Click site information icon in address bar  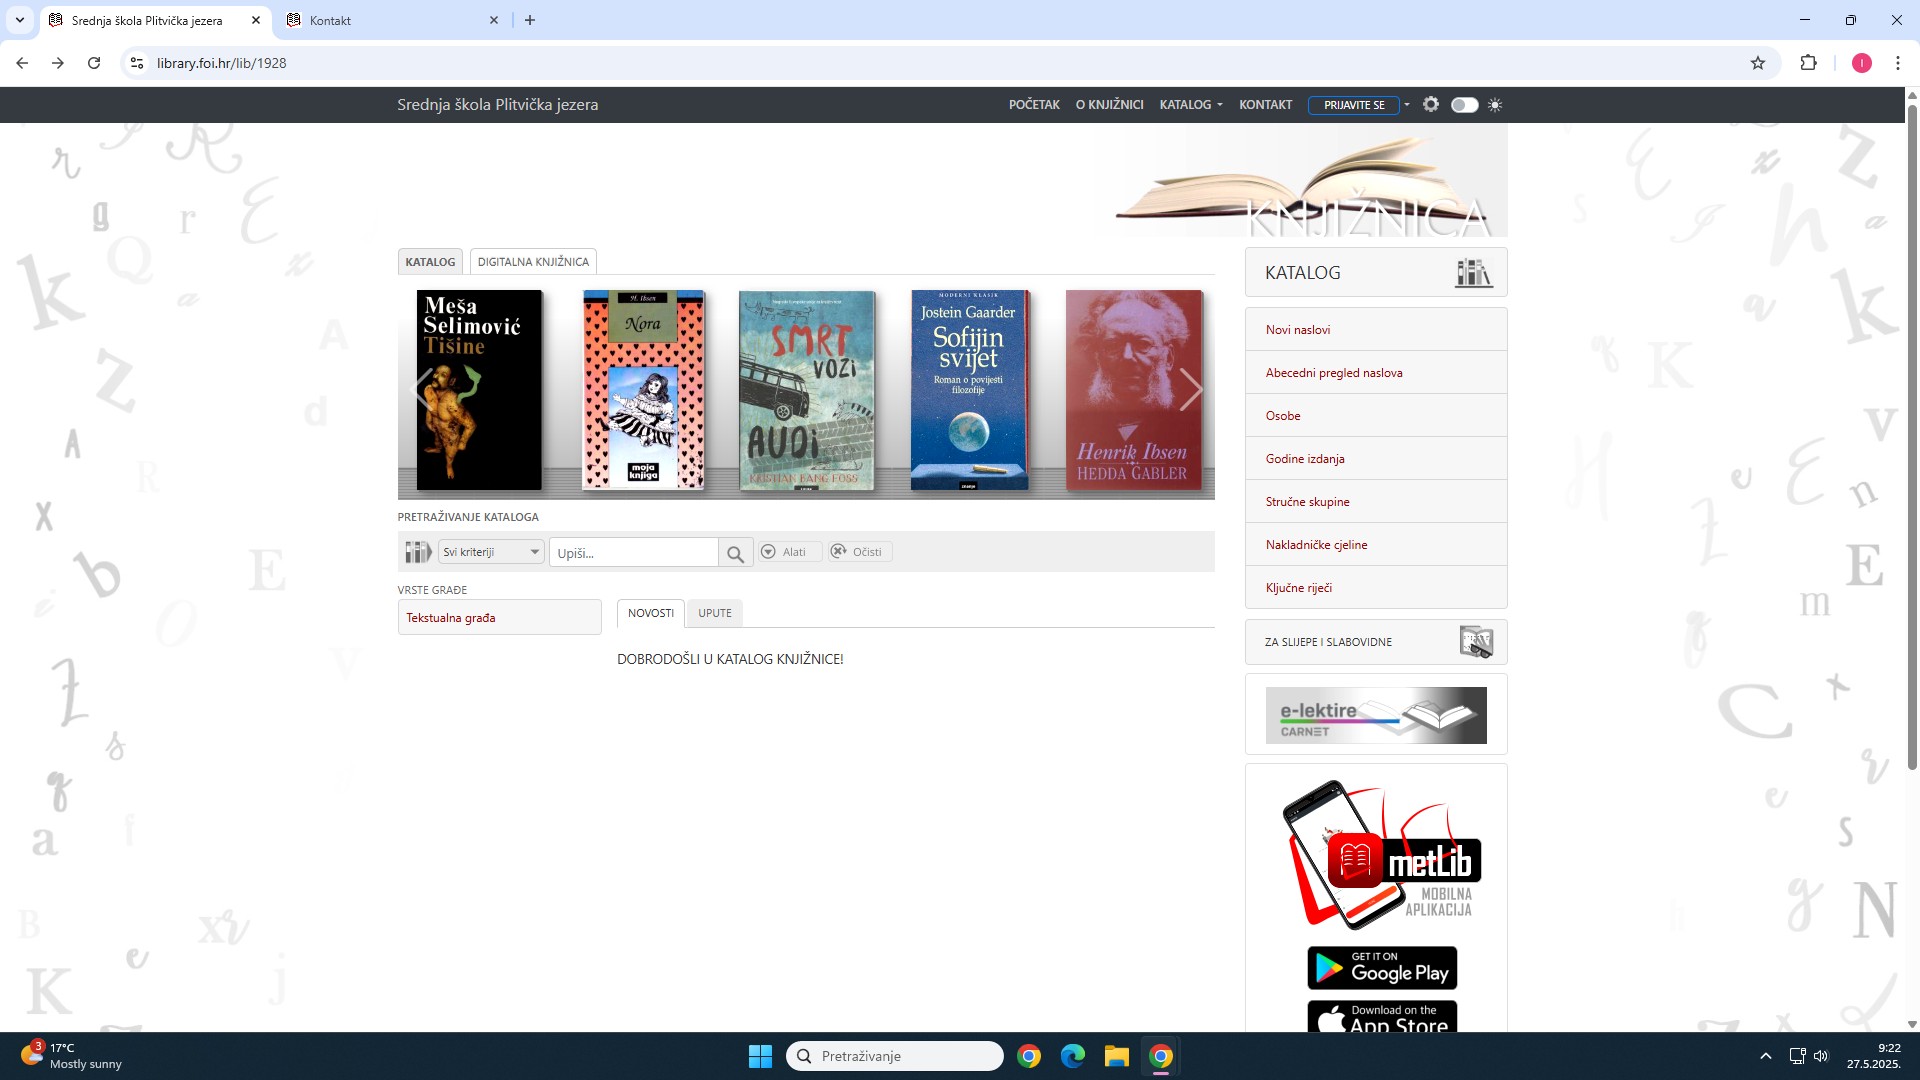pos(137,63)
